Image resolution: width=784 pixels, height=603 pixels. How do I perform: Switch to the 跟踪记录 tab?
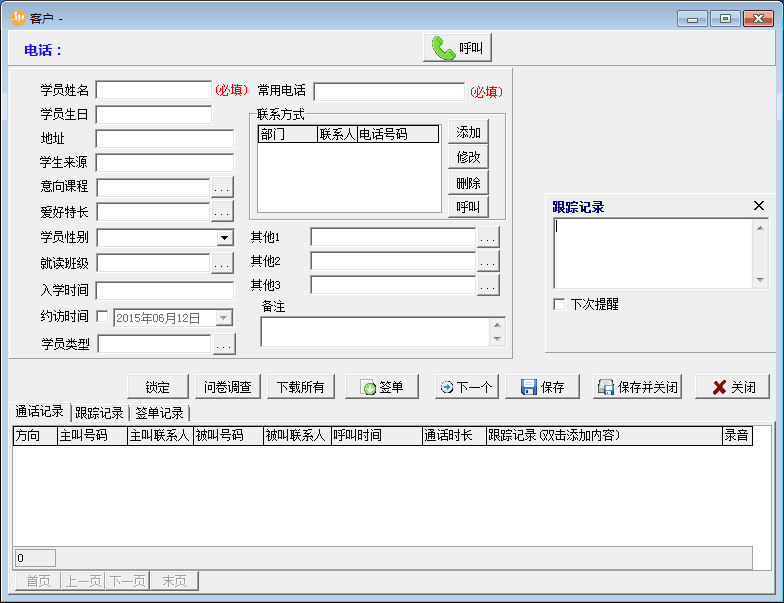[x=99, y=412]
